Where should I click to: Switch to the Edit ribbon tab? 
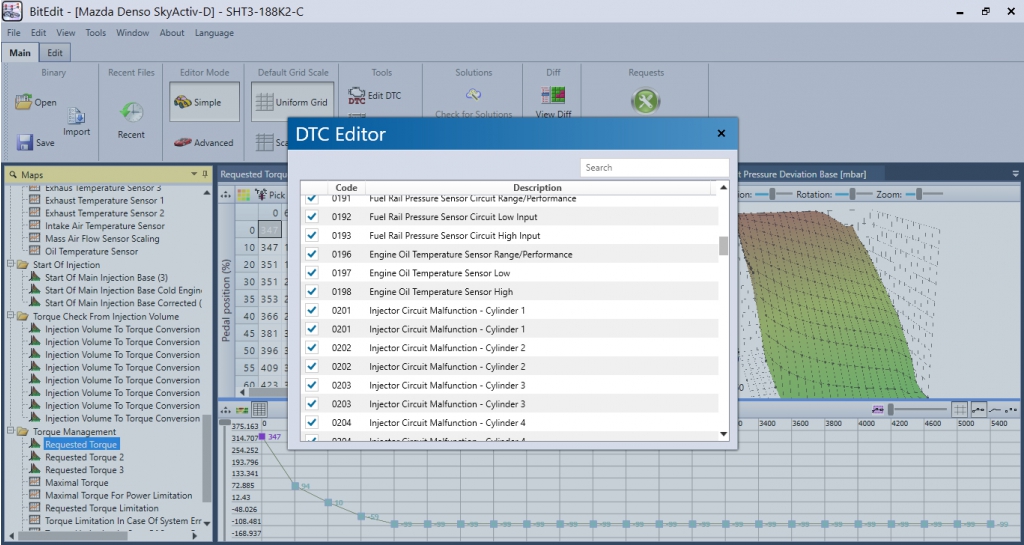pyautogui.click(x=55, y=53)
